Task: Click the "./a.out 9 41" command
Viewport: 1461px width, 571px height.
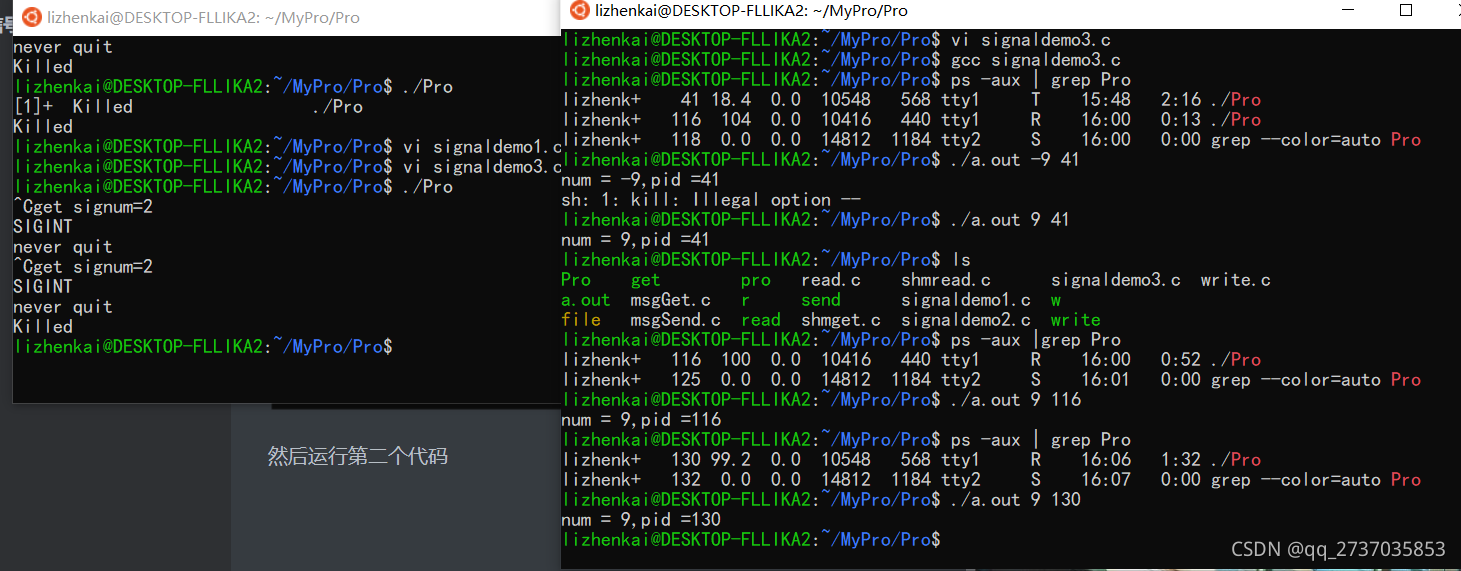Action: (1011, 220)
